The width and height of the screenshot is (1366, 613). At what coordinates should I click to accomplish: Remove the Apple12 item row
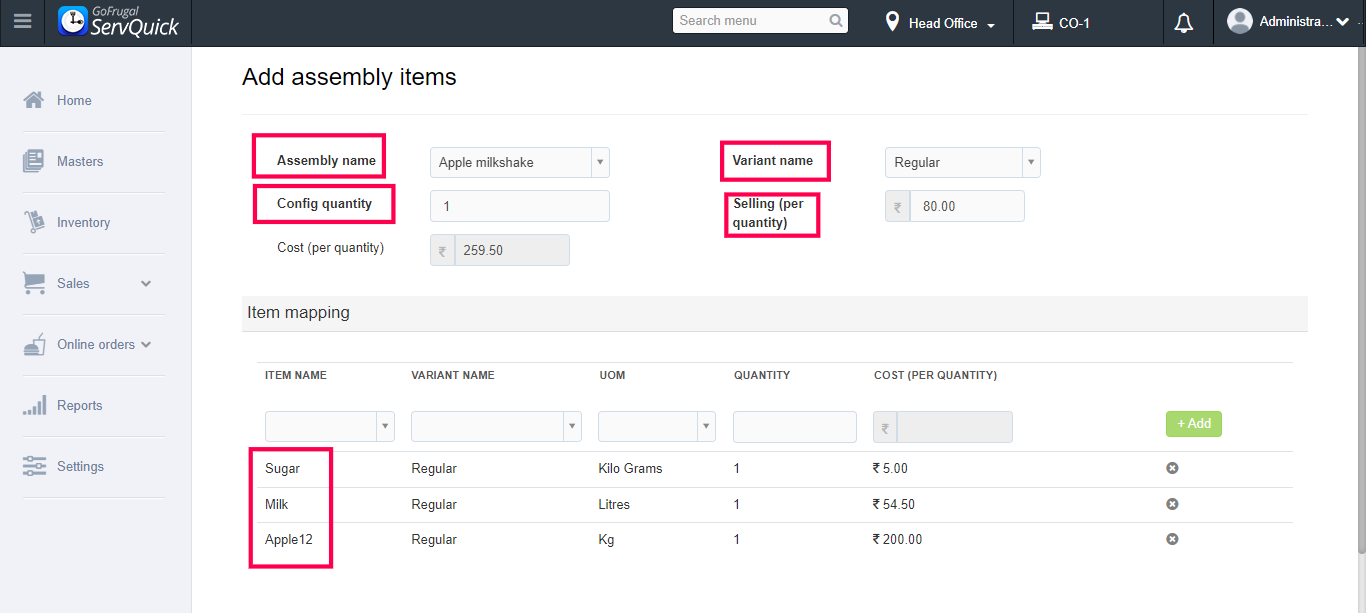(1172, 539)
